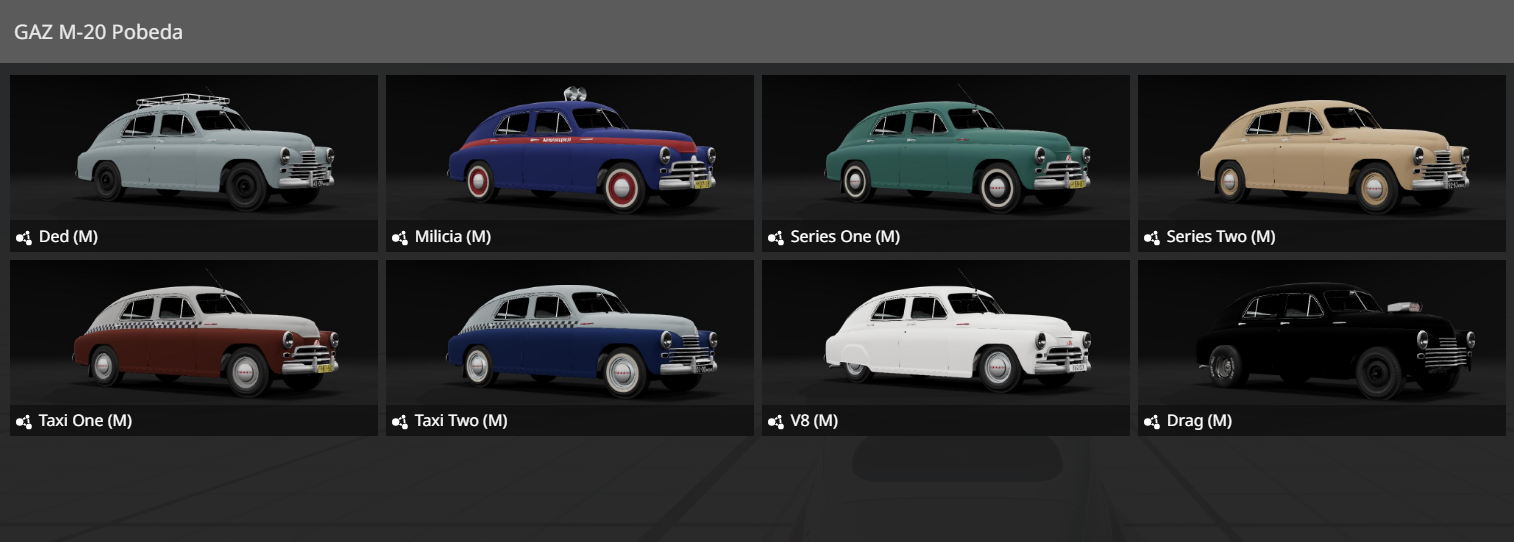Click the config icon beside V8 (M)
1514x542 pixels.
coord(776,422)
